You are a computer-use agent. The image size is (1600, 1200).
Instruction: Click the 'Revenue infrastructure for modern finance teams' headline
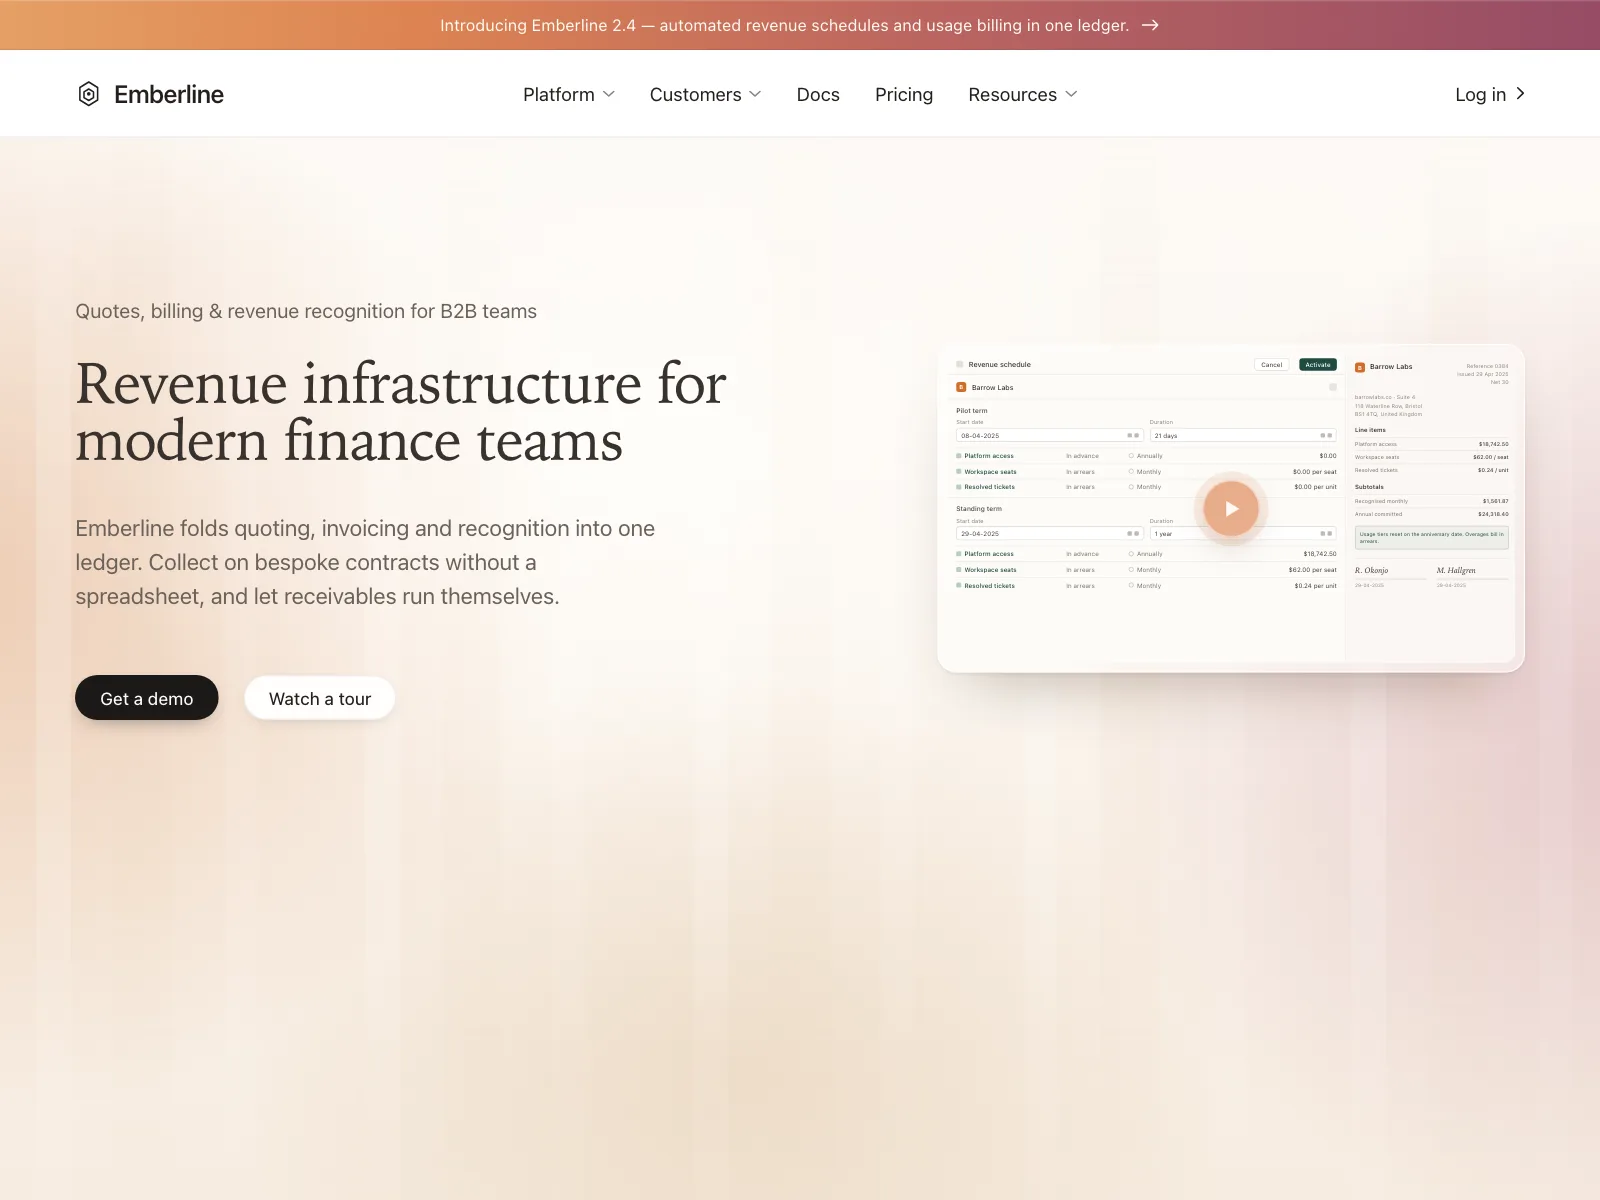[401, 412]
